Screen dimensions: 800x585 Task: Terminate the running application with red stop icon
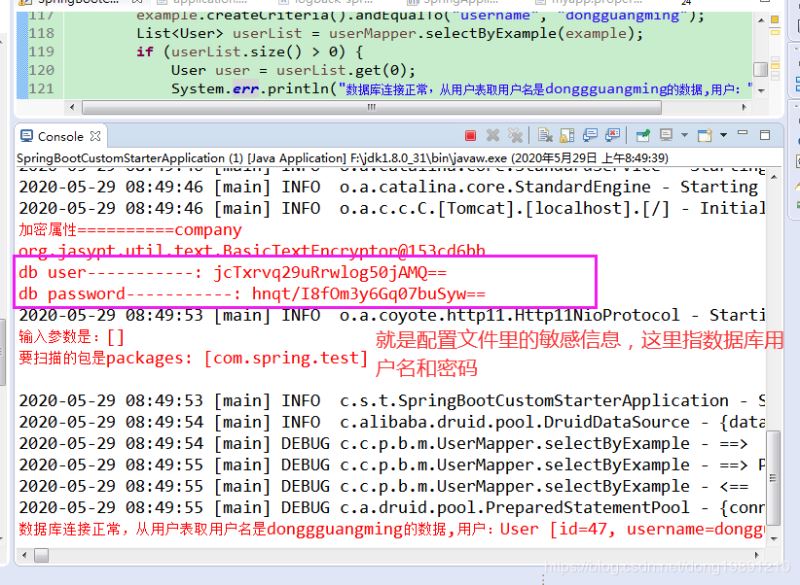pyautogui.click(x=470, y=136)
